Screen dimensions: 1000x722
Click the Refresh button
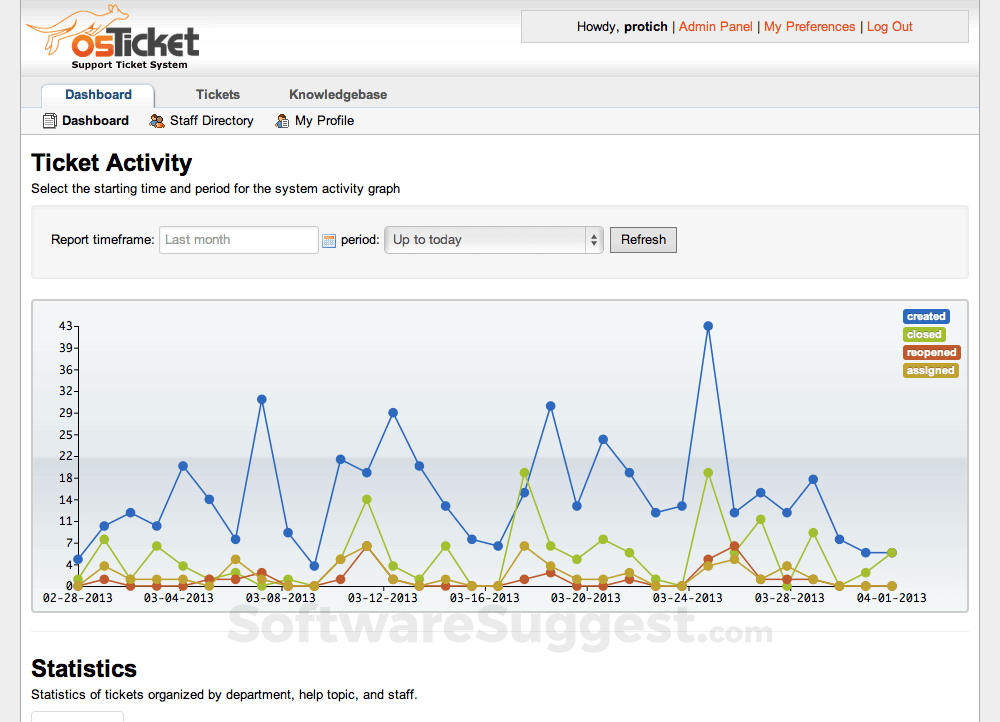(x=643, y=240)
